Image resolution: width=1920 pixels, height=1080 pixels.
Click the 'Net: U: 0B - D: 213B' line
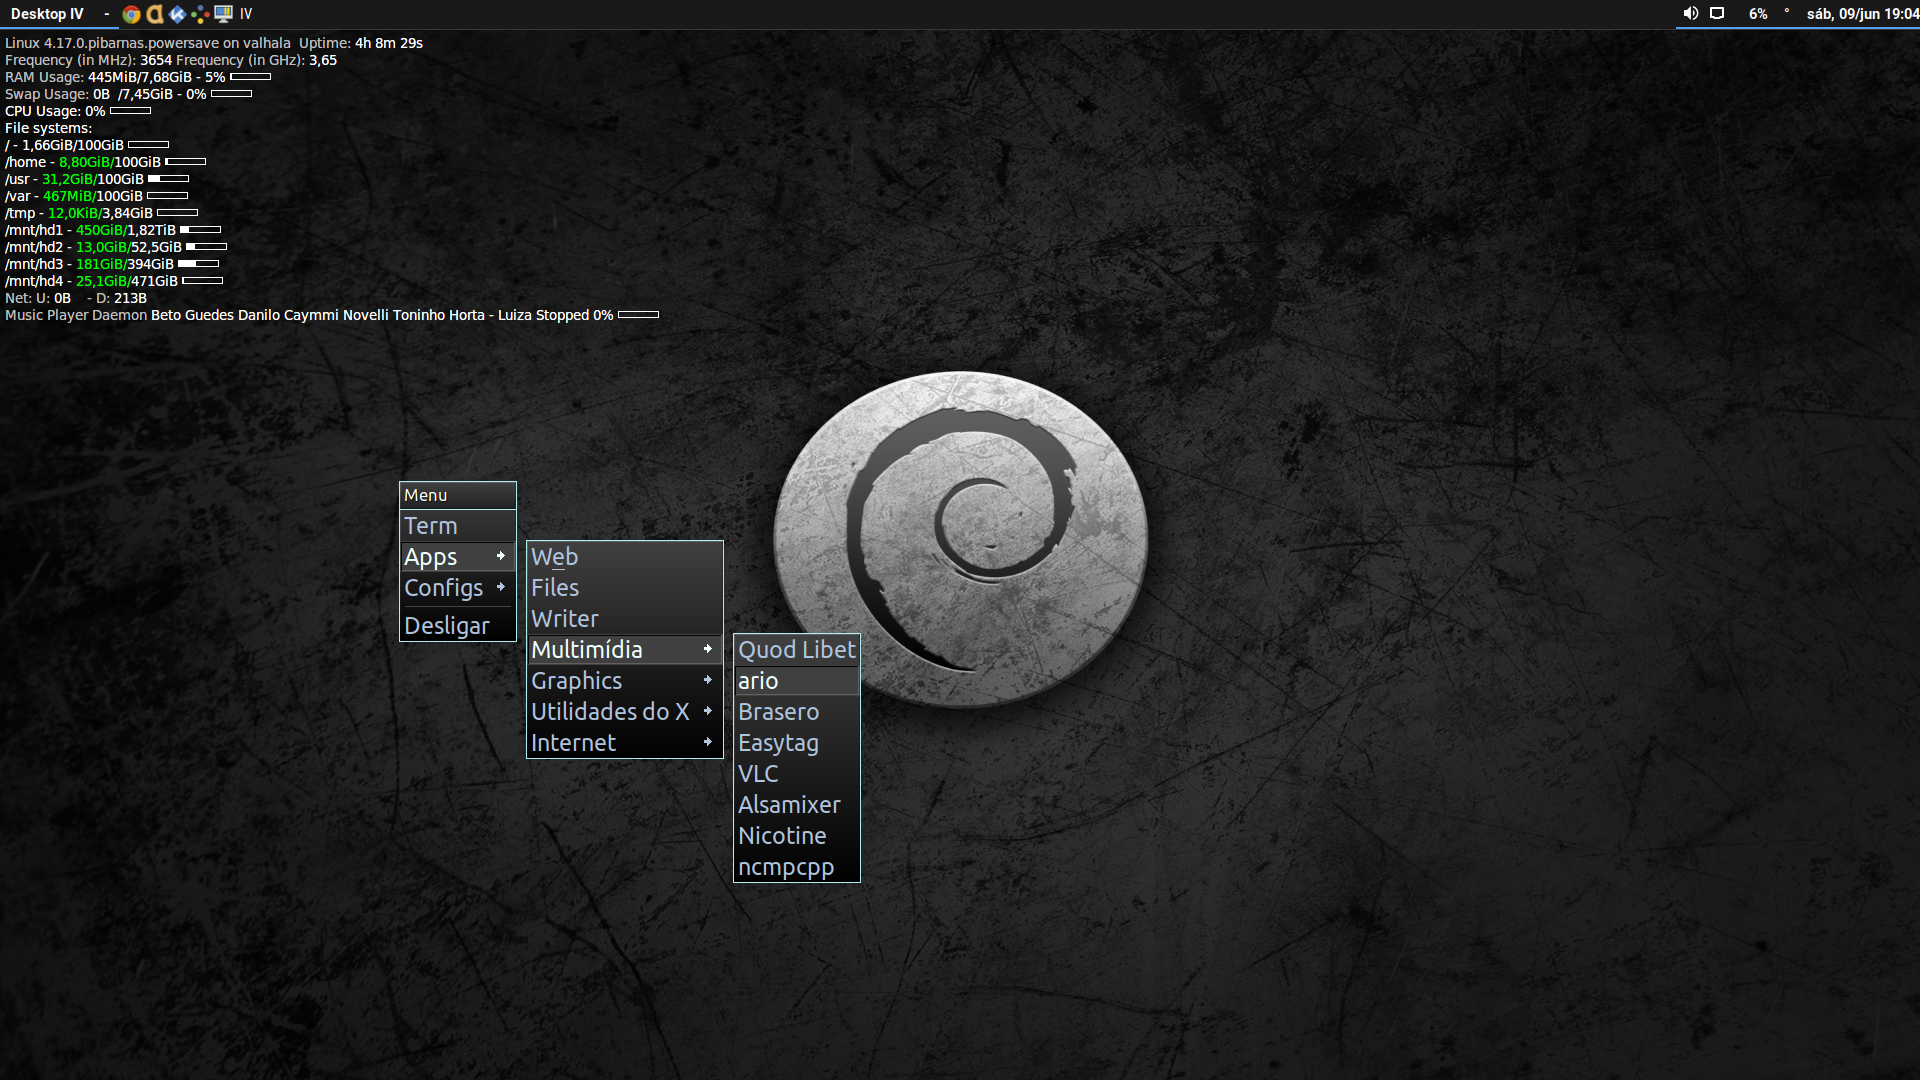pos(76,298)
